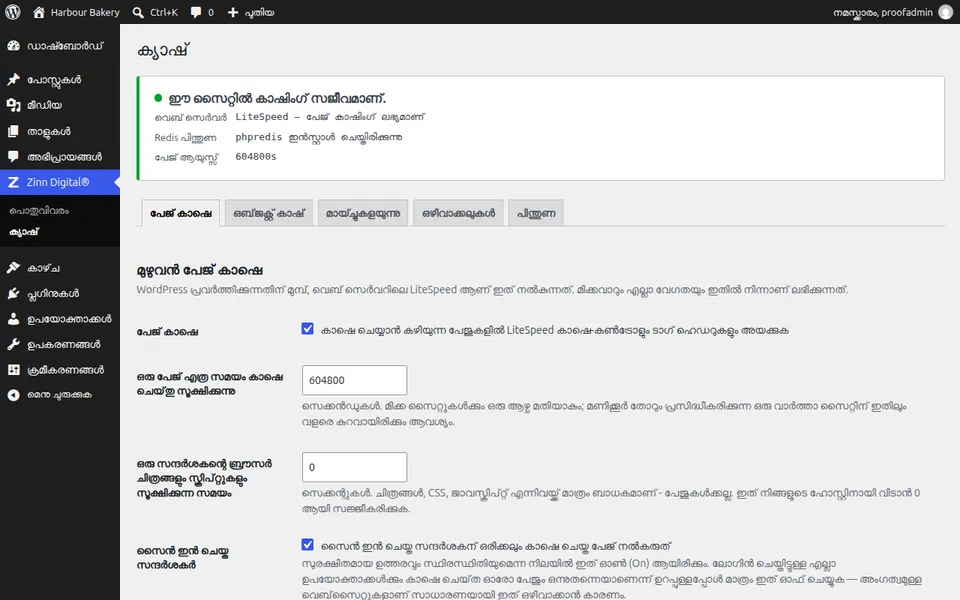Click the Comments icon in the sidebar
This screenshot has width=960, height=600.
(13, 157)
